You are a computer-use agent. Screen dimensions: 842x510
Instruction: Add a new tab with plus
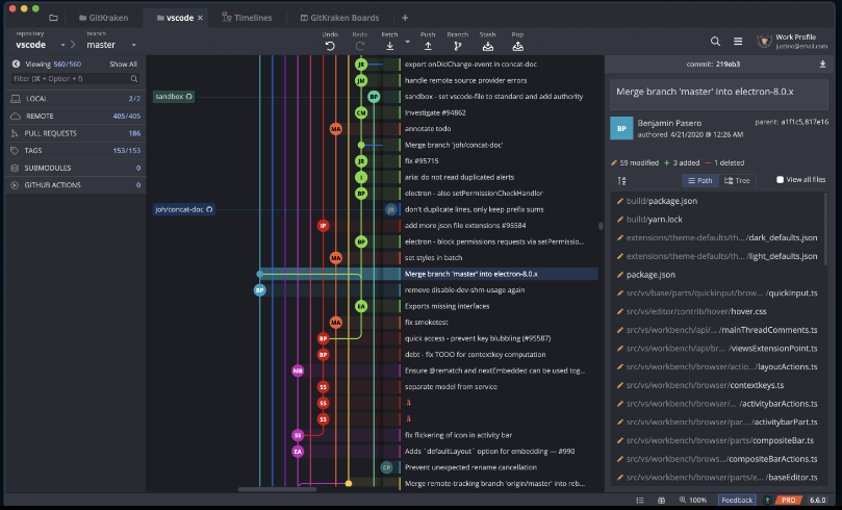point(405,18)
